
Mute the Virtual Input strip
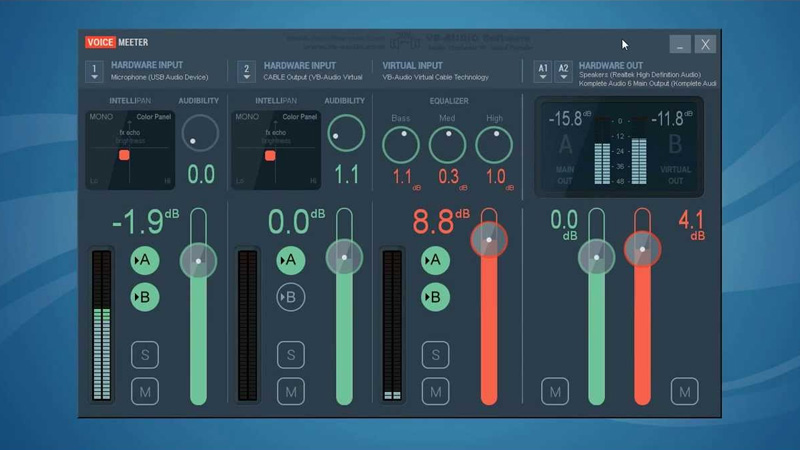click(x=435, y=391)
